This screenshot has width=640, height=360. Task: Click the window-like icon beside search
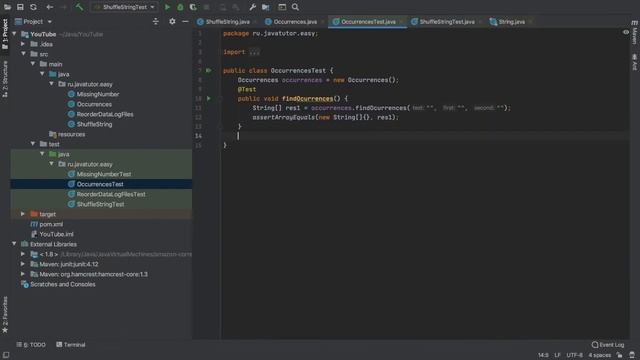282,7
